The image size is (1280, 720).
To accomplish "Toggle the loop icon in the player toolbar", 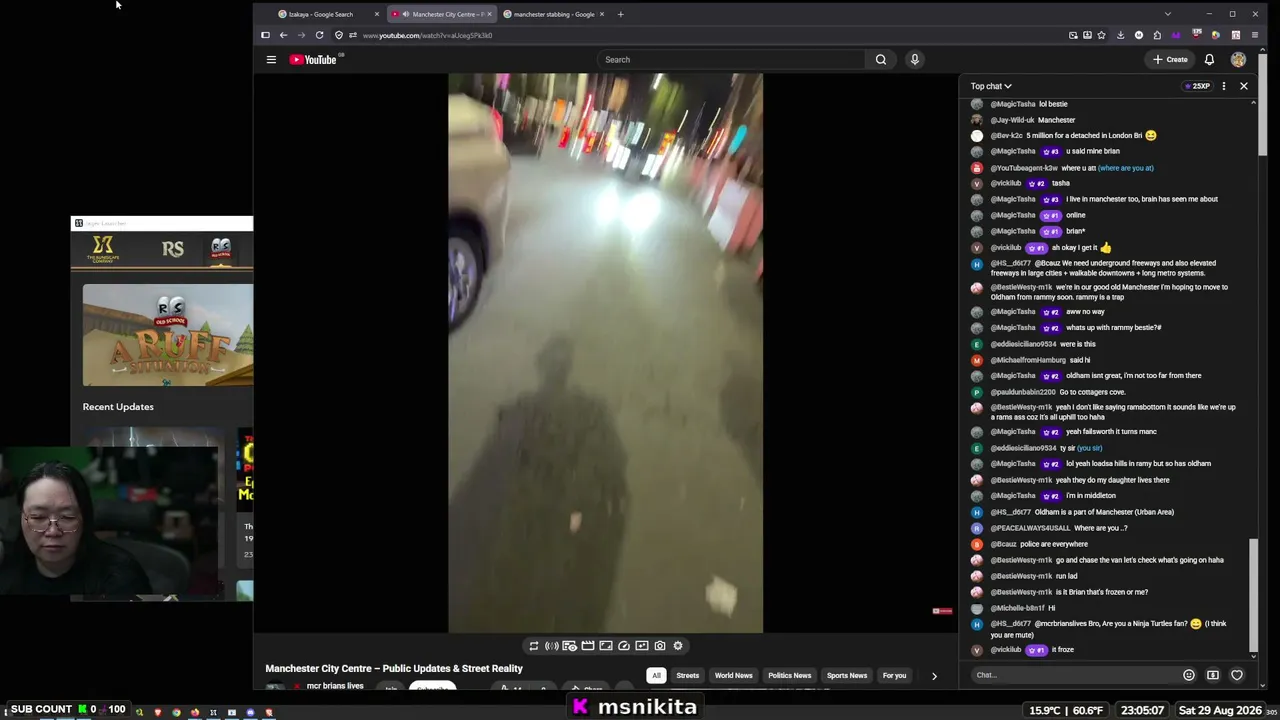I will pos(534,646).
